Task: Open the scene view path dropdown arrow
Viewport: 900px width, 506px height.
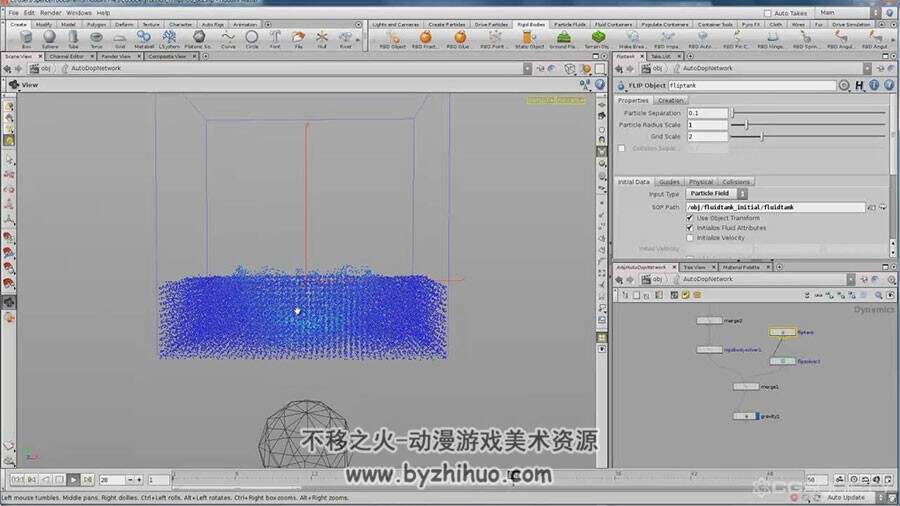Action: click(x=527, y=68)
